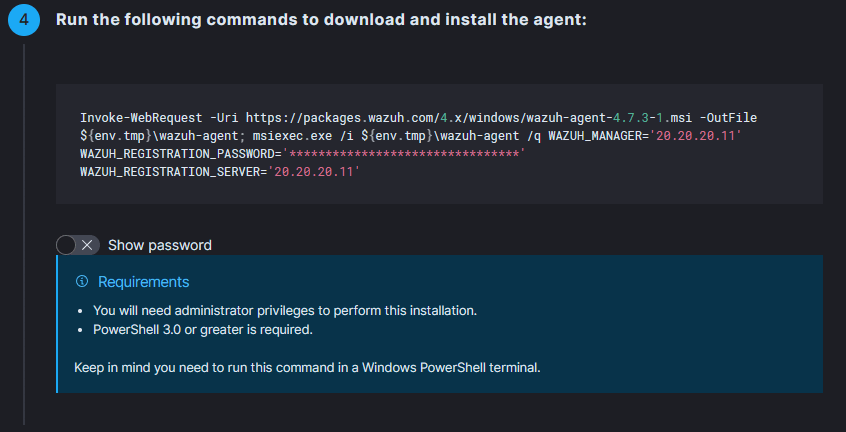The image size is (846, 432).
Task: Click the "Show password" label text
Action: pyautogui.click(x=159, y=245)
